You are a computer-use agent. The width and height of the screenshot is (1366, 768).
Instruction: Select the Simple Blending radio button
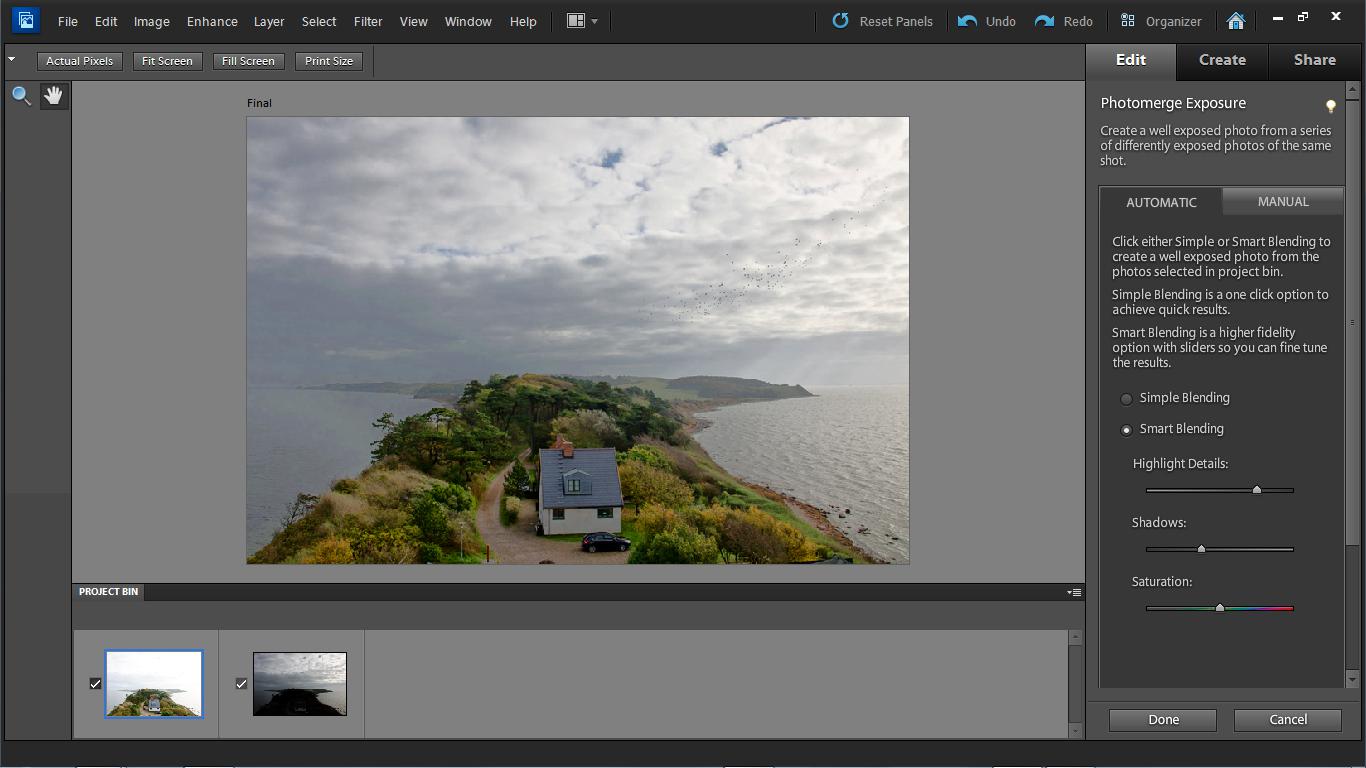[1127, 399]
